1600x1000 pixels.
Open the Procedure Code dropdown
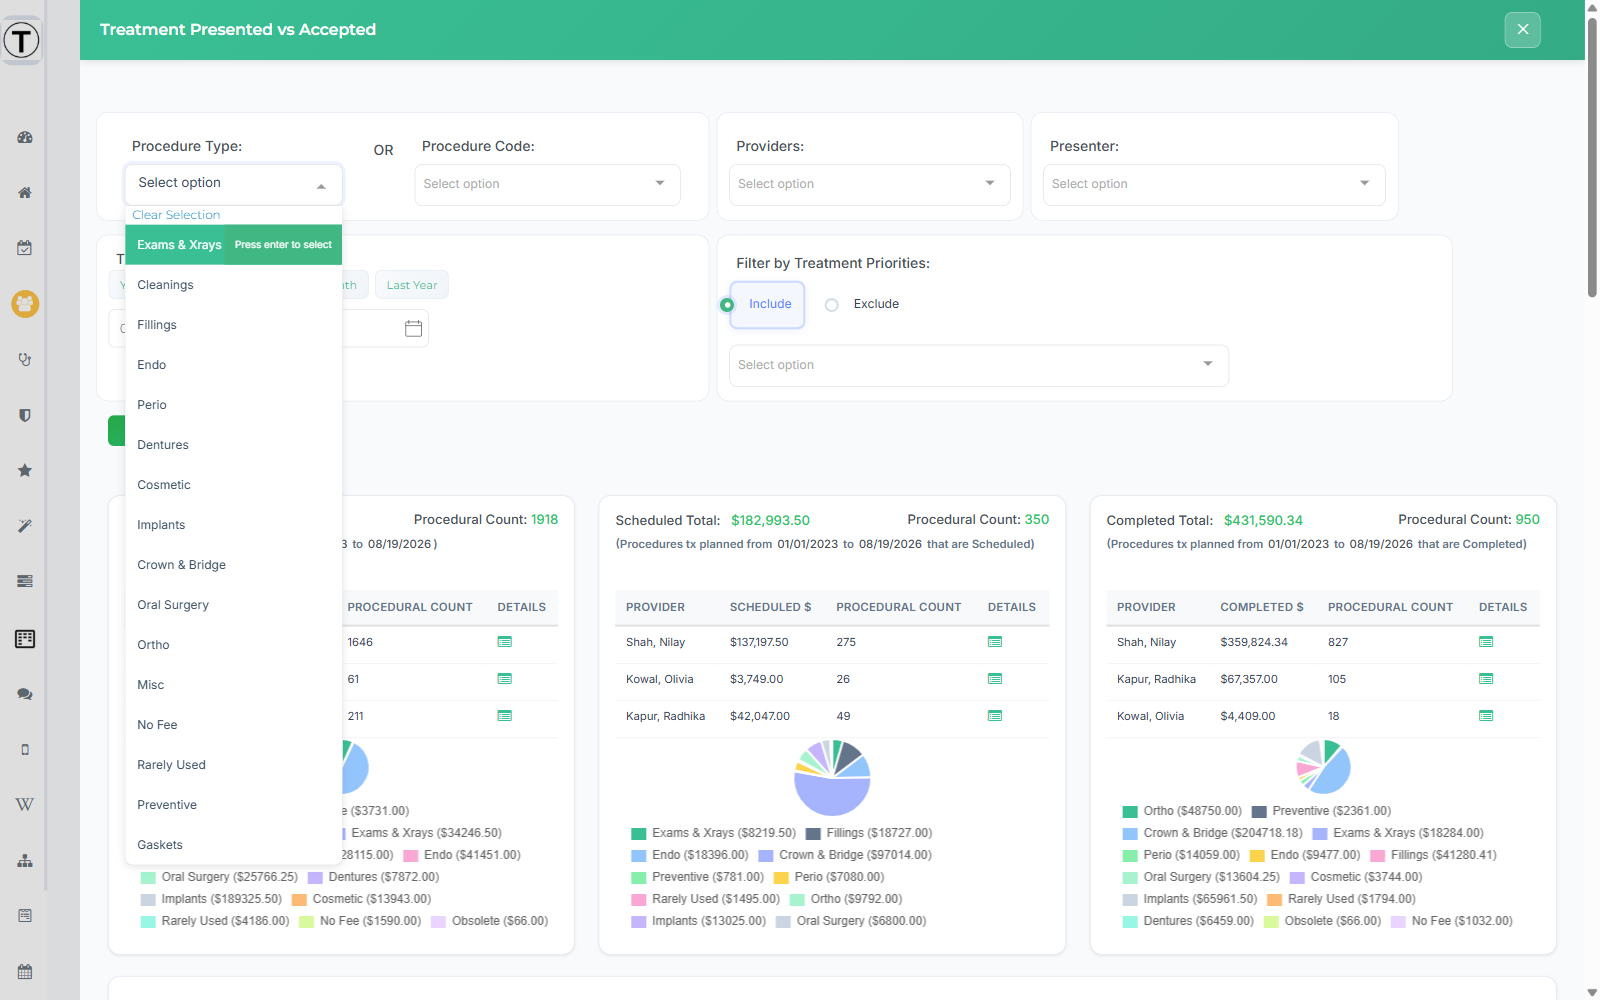tap(547, 184)
